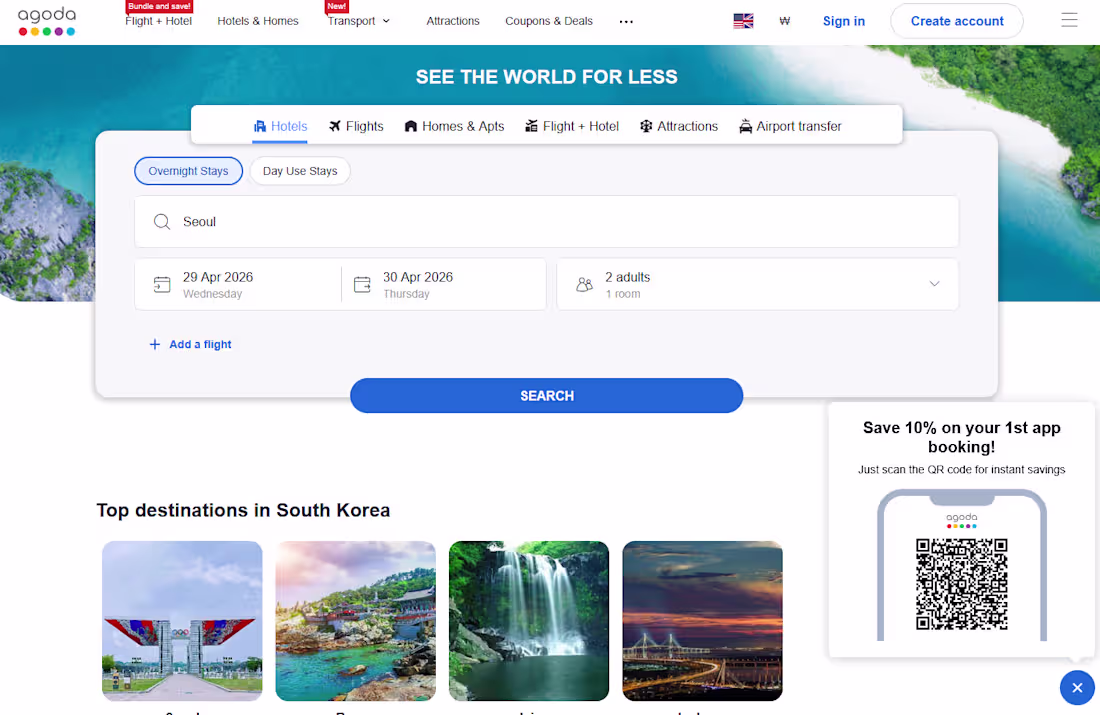Viewport: 1100px width, 715px height.
Task: Open the Flight + Hotel search tab
Action: [x=572, y=126]
